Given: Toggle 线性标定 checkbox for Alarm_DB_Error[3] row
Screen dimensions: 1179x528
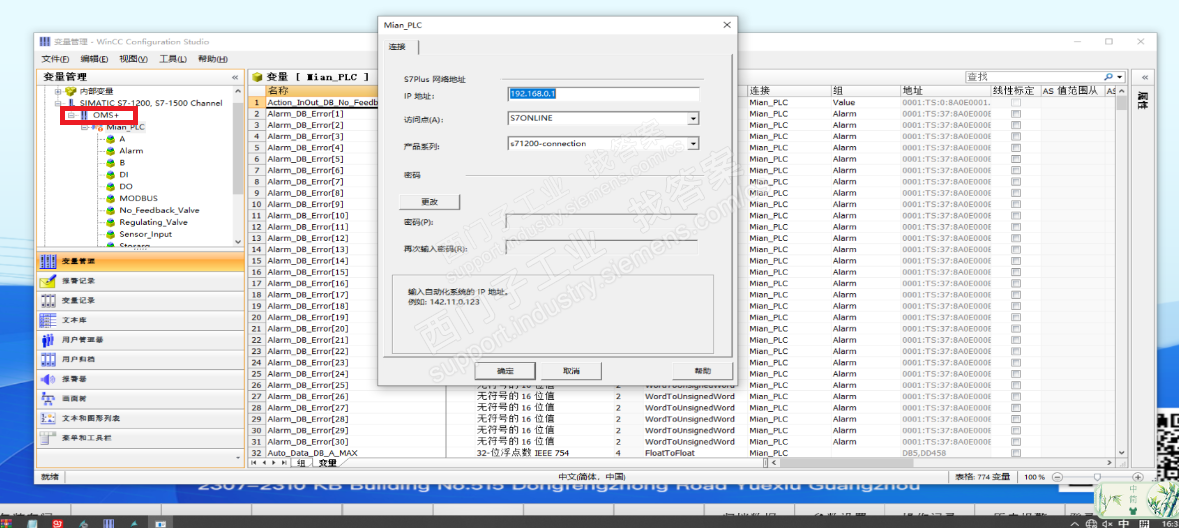Looking at the screenshot, I should tap(1016, 136).
